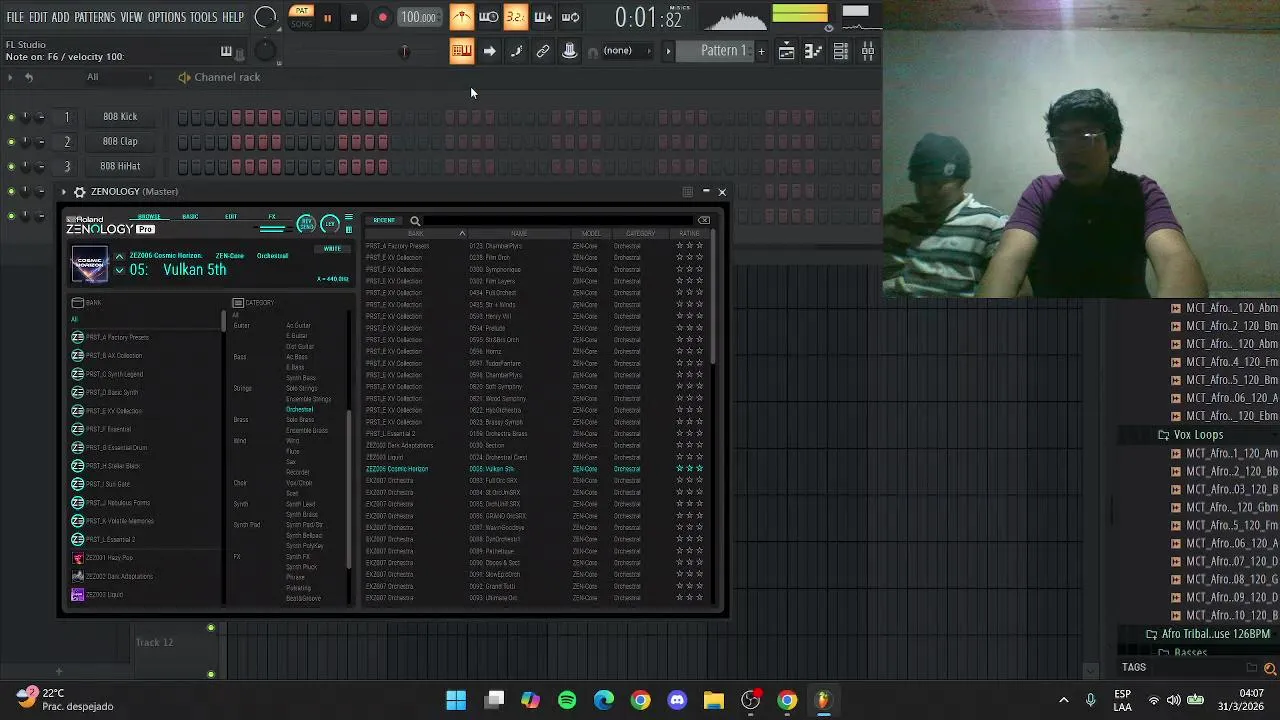Choose the Orchestral category
The height and width of the screenshot is (720, 1280).
point(299,409)
